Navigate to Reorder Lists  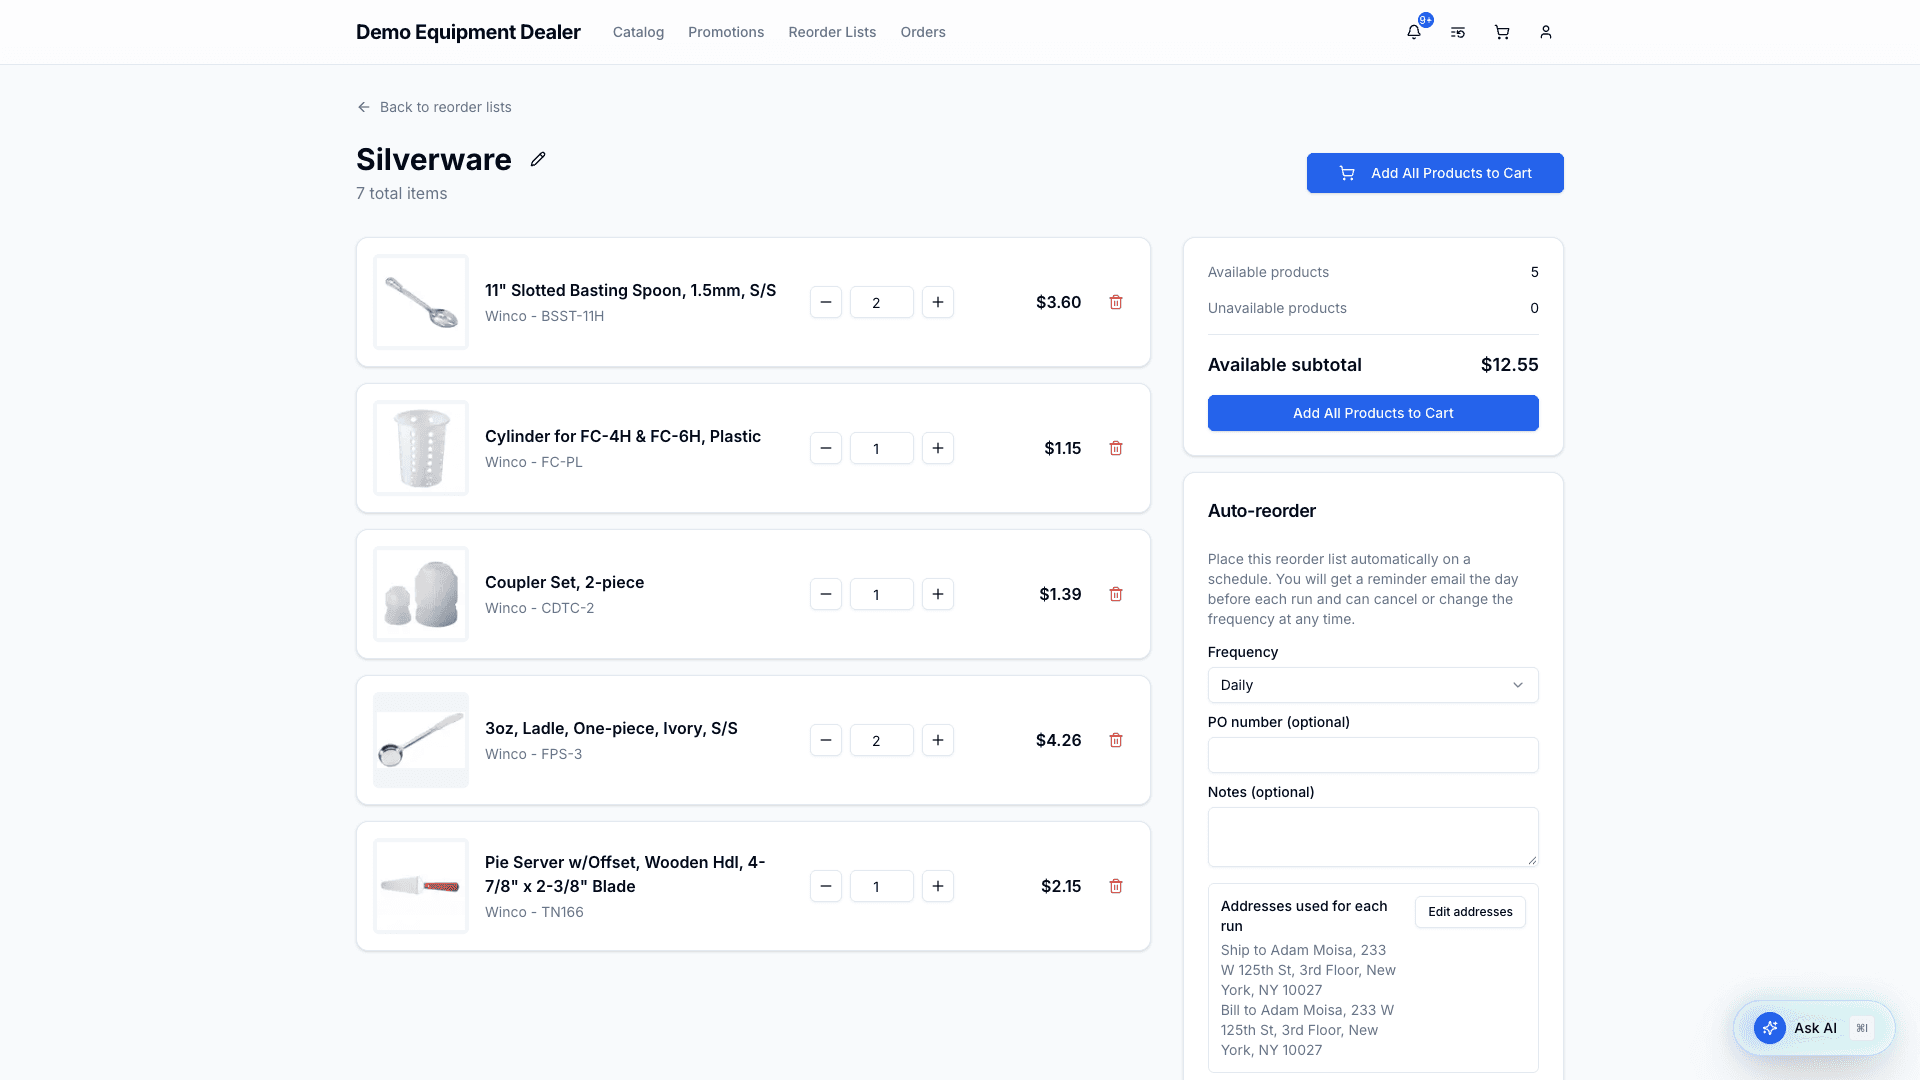(832, 32)
